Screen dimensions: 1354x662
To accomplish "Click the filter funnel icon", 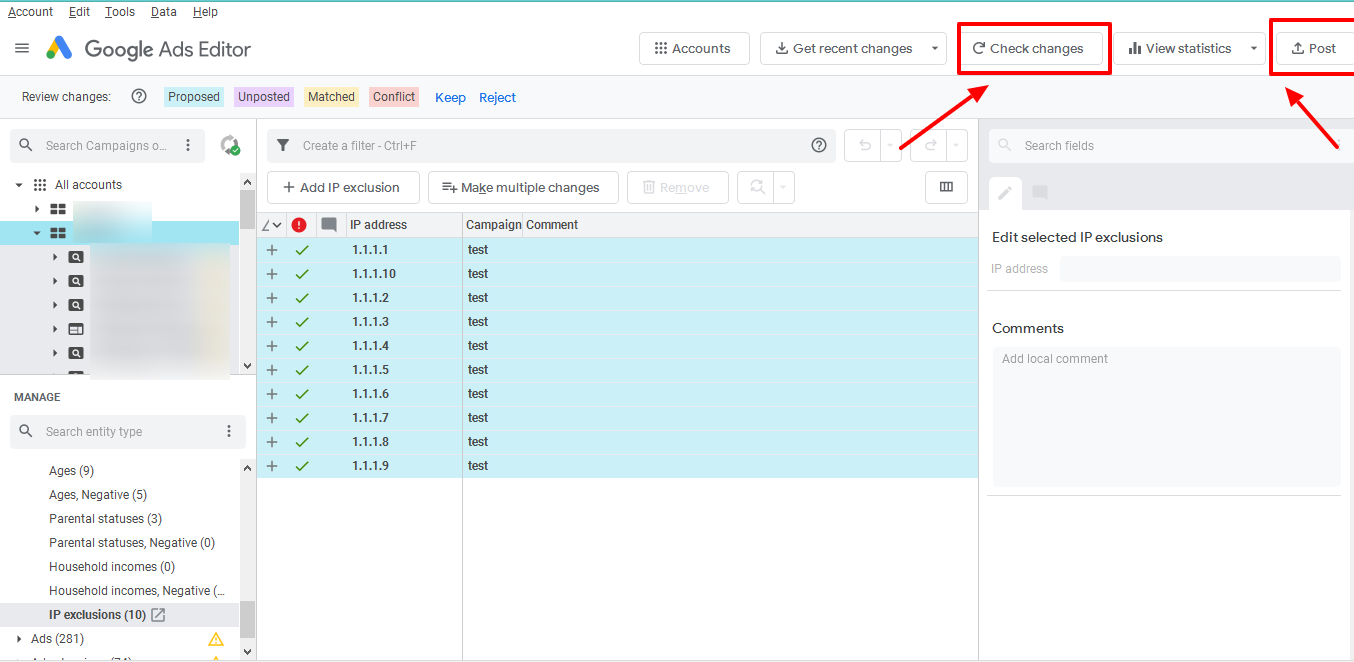I will (x=283, y=146).
